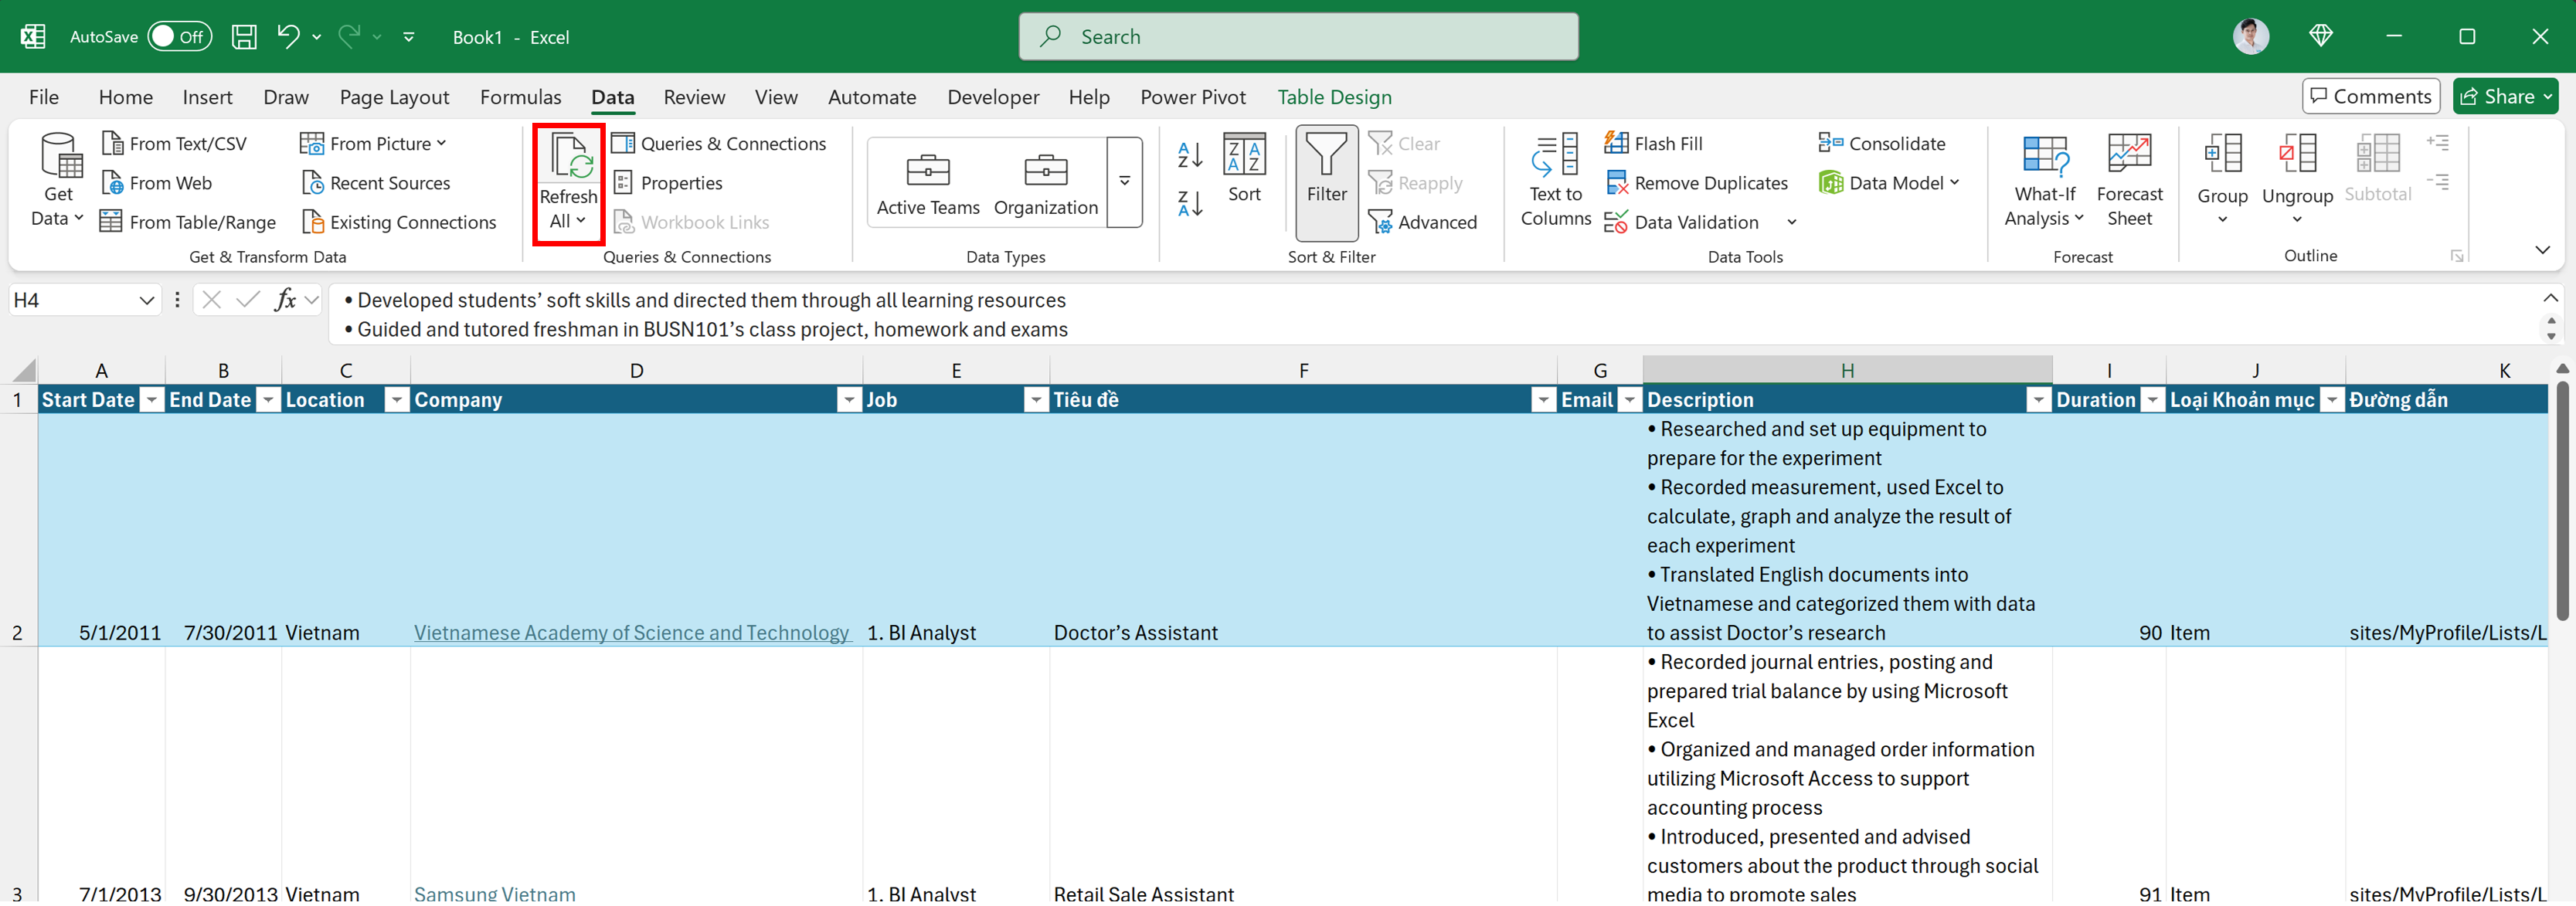This screenshot has width=2576, height=906.
Task: Open the File menu
Action: pos(44,97)
